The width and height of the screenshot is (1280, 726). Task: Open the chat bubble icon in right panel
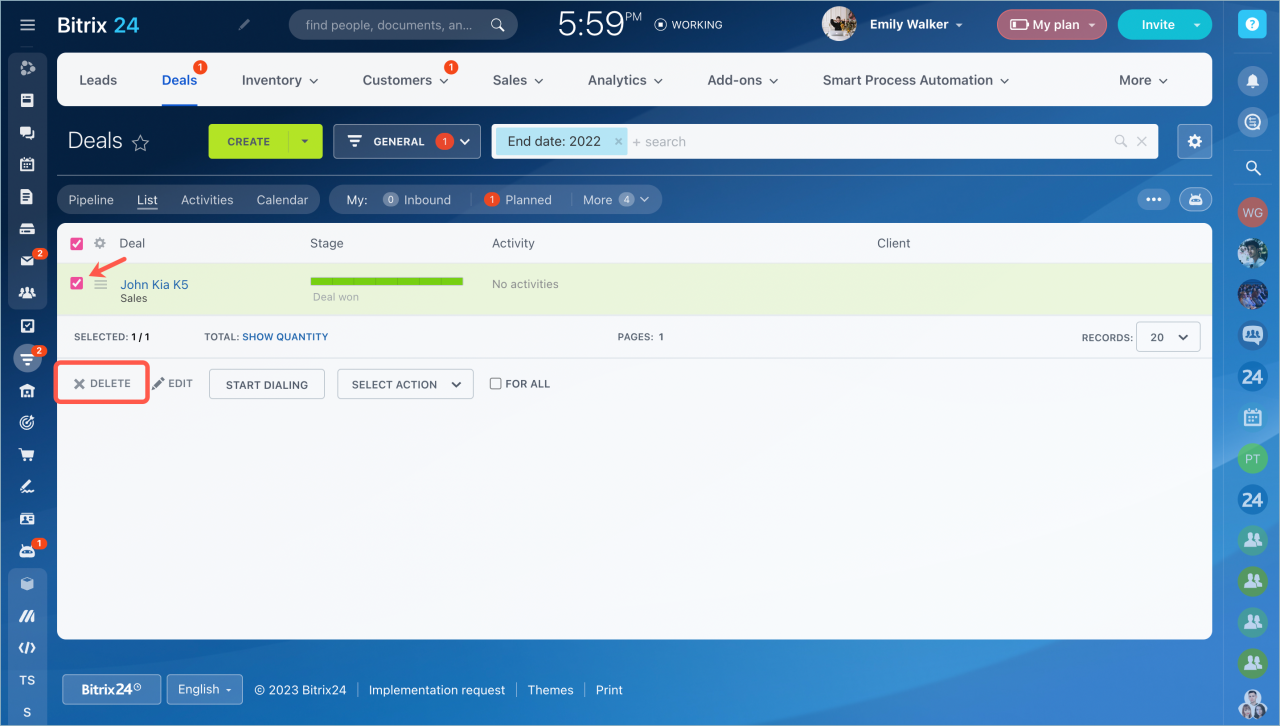point(1252,122)
